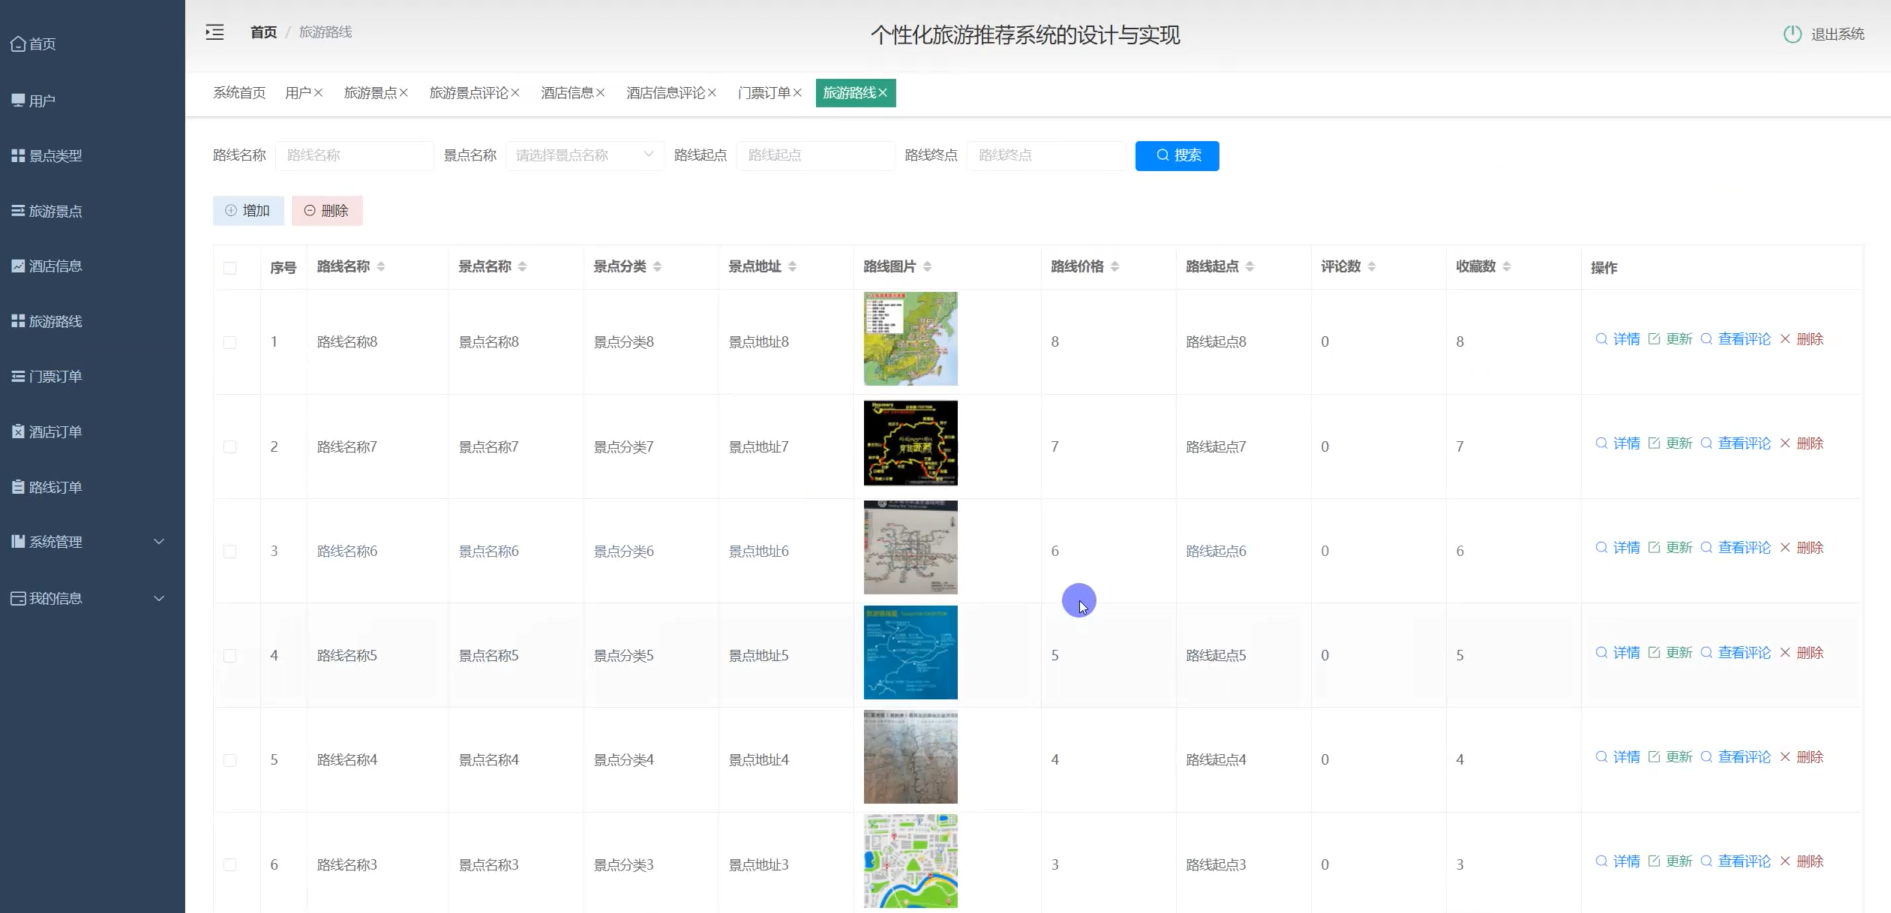Switch to the 门票订单 tab
This screenshot has width=1891, height=913.
pos(764,93)
